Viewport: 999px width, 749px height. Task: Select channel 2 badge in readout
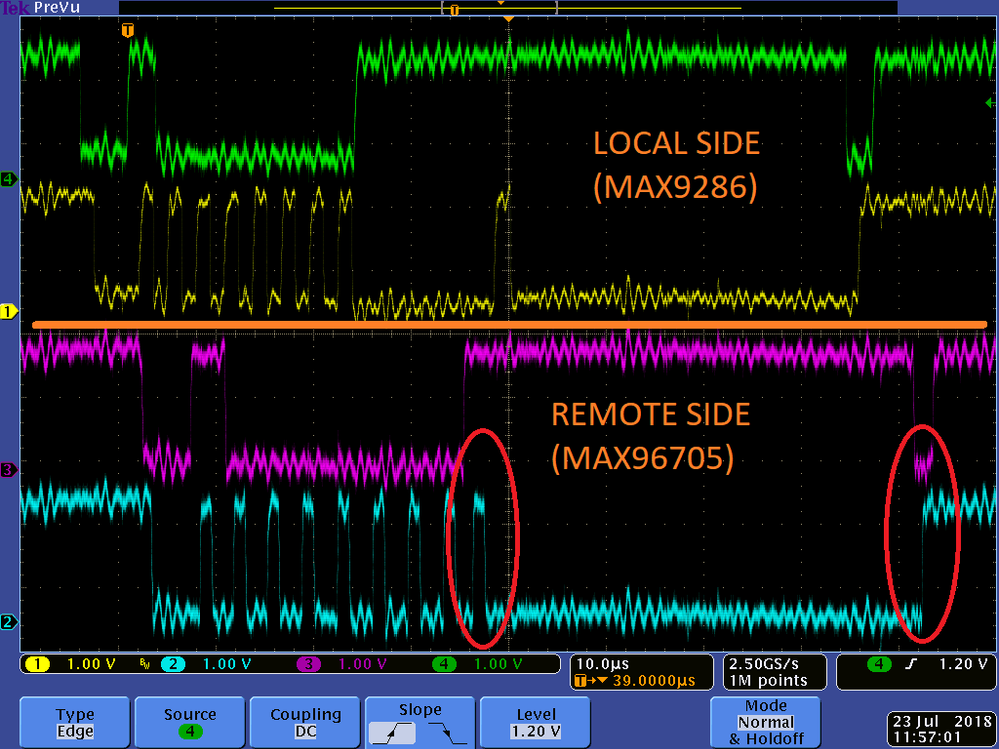click(x=172, y=664)
